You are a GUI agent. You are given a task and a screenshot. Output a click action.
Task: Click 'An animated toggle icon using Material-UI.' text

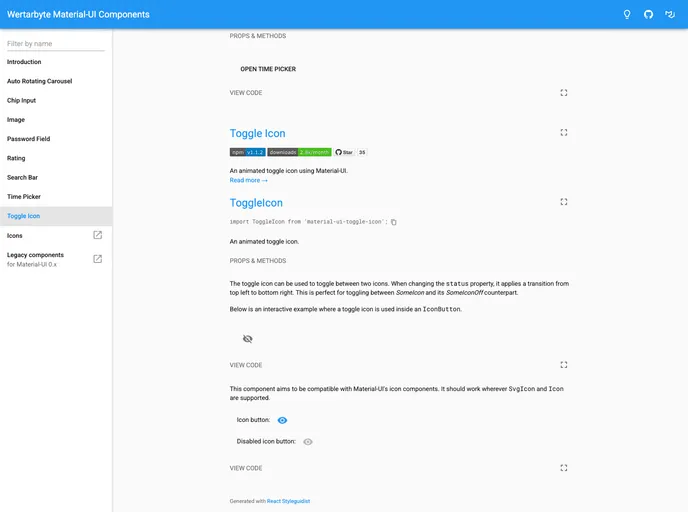[289, 171]
